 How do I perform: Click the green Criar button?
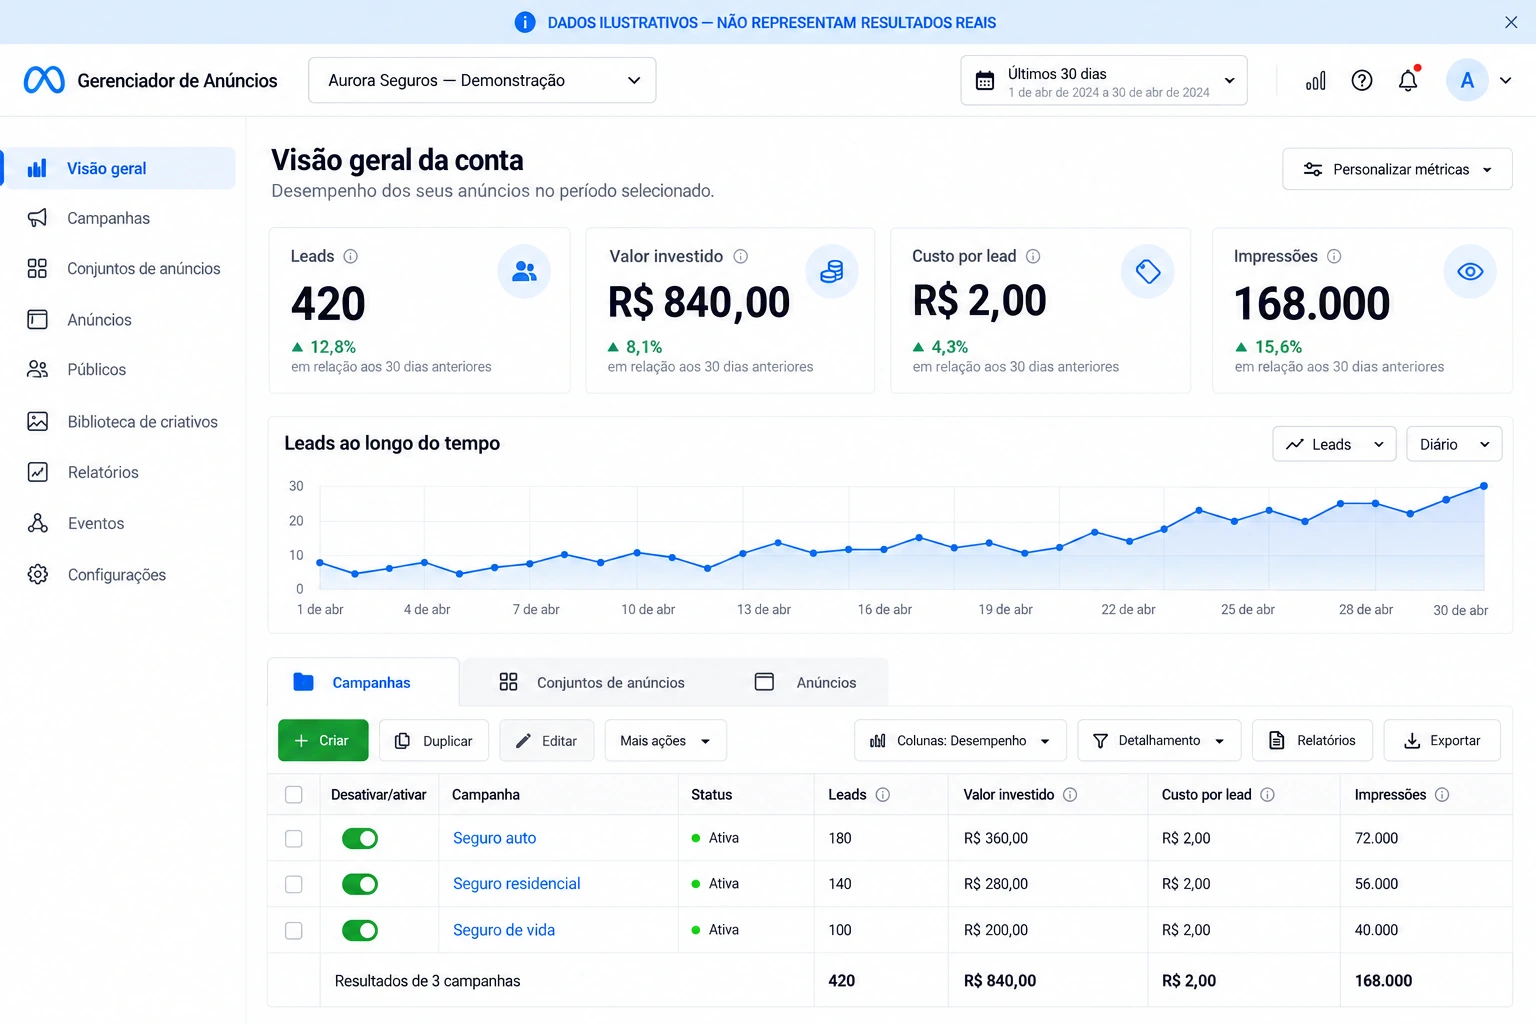(x=323, y=741)
